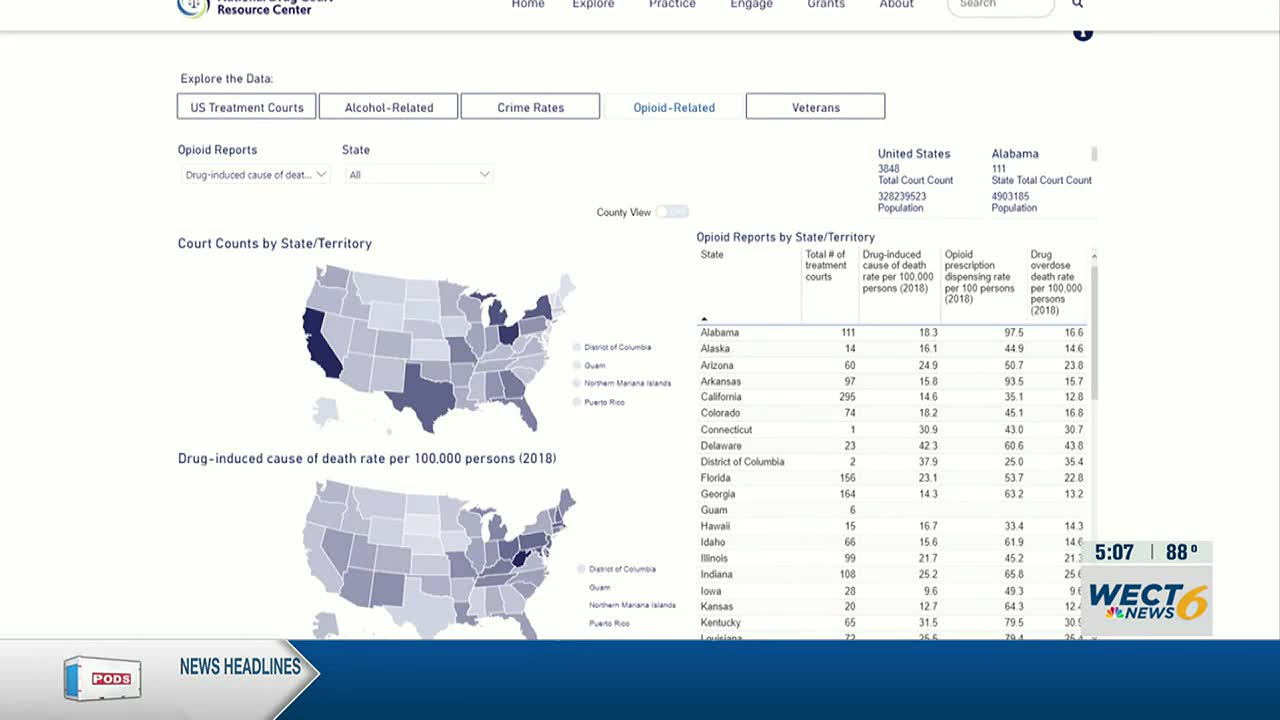Click the sort arrow under State column

pyautogui.click(x=704, y=319)
